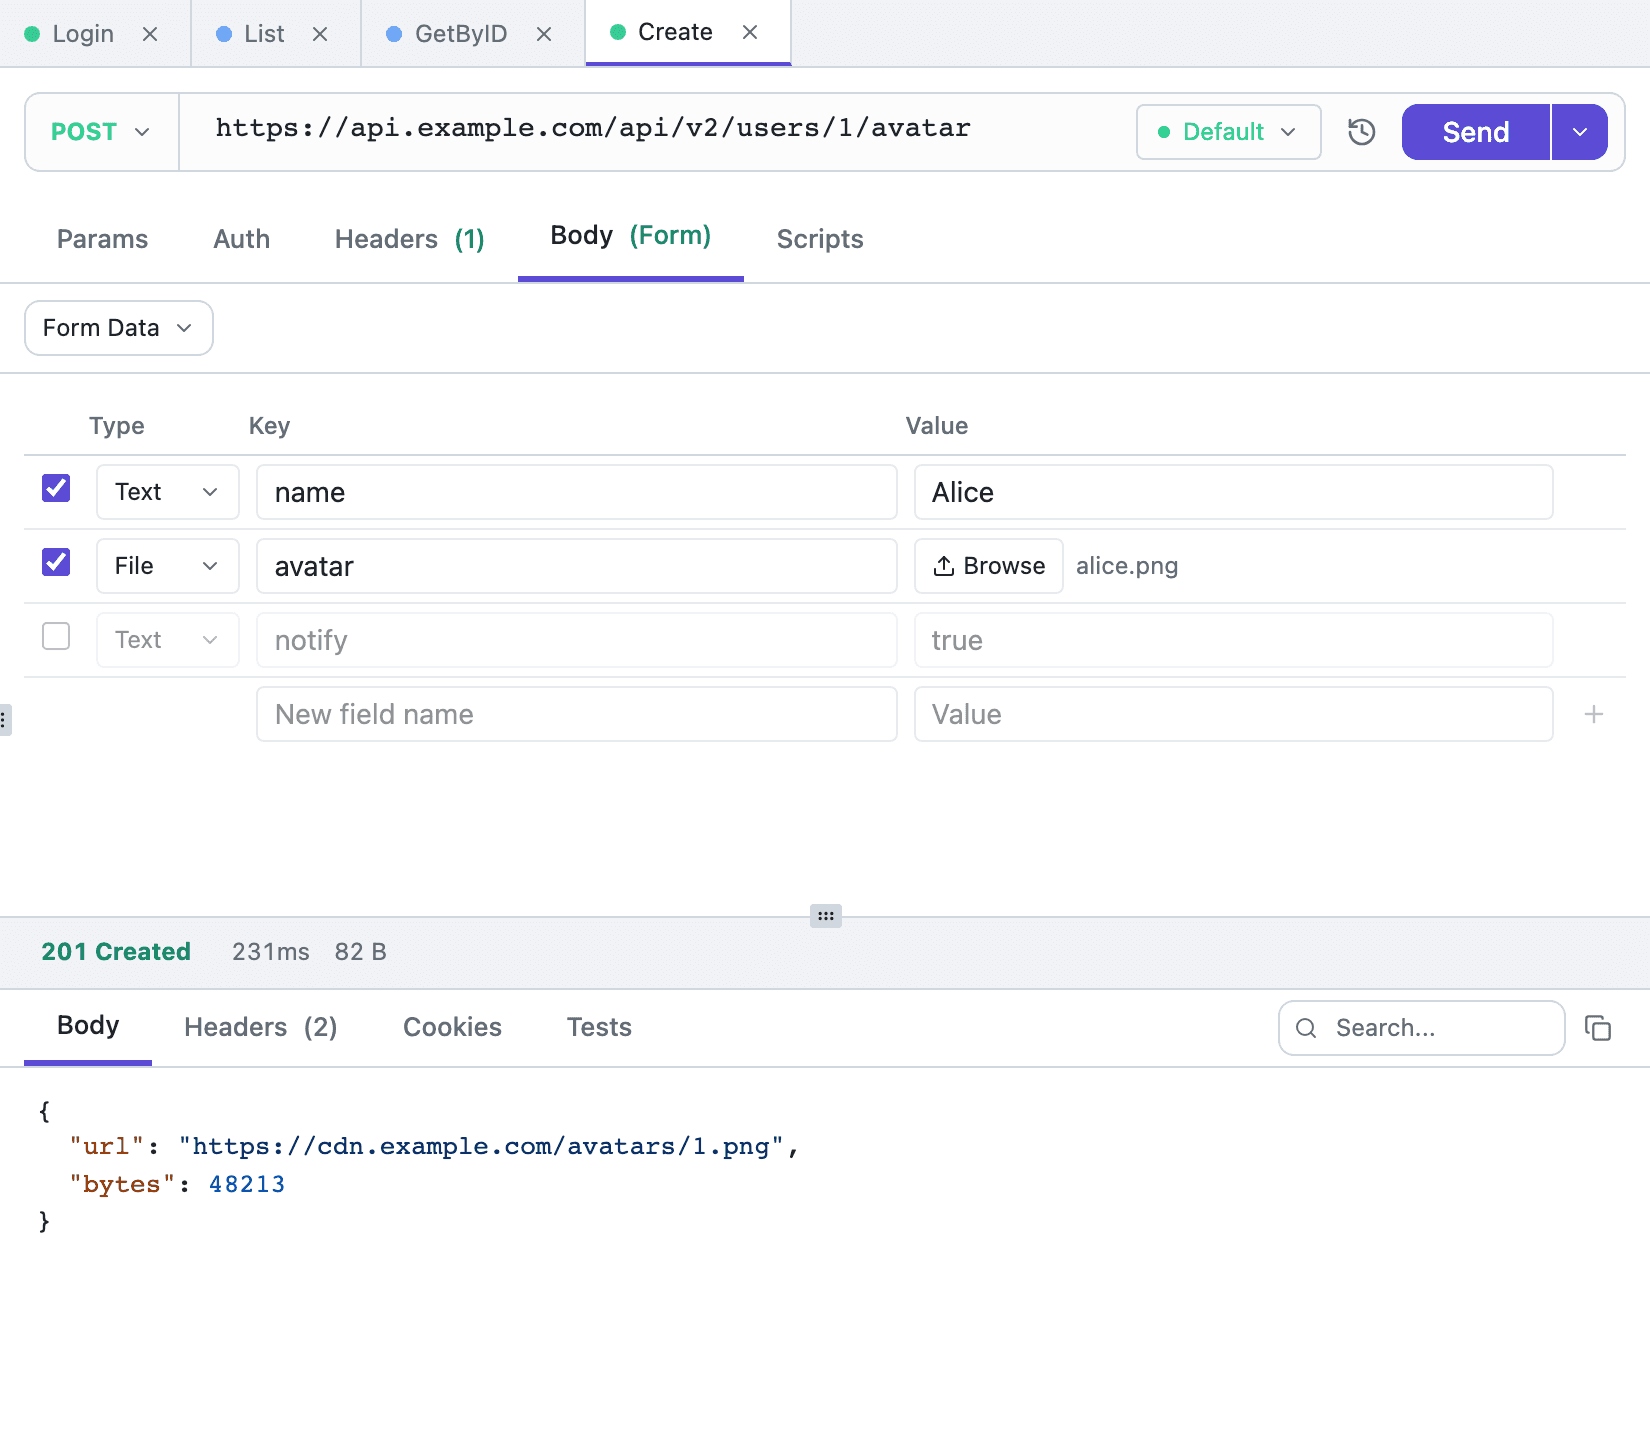Close the Login tab

pos(150,34)
